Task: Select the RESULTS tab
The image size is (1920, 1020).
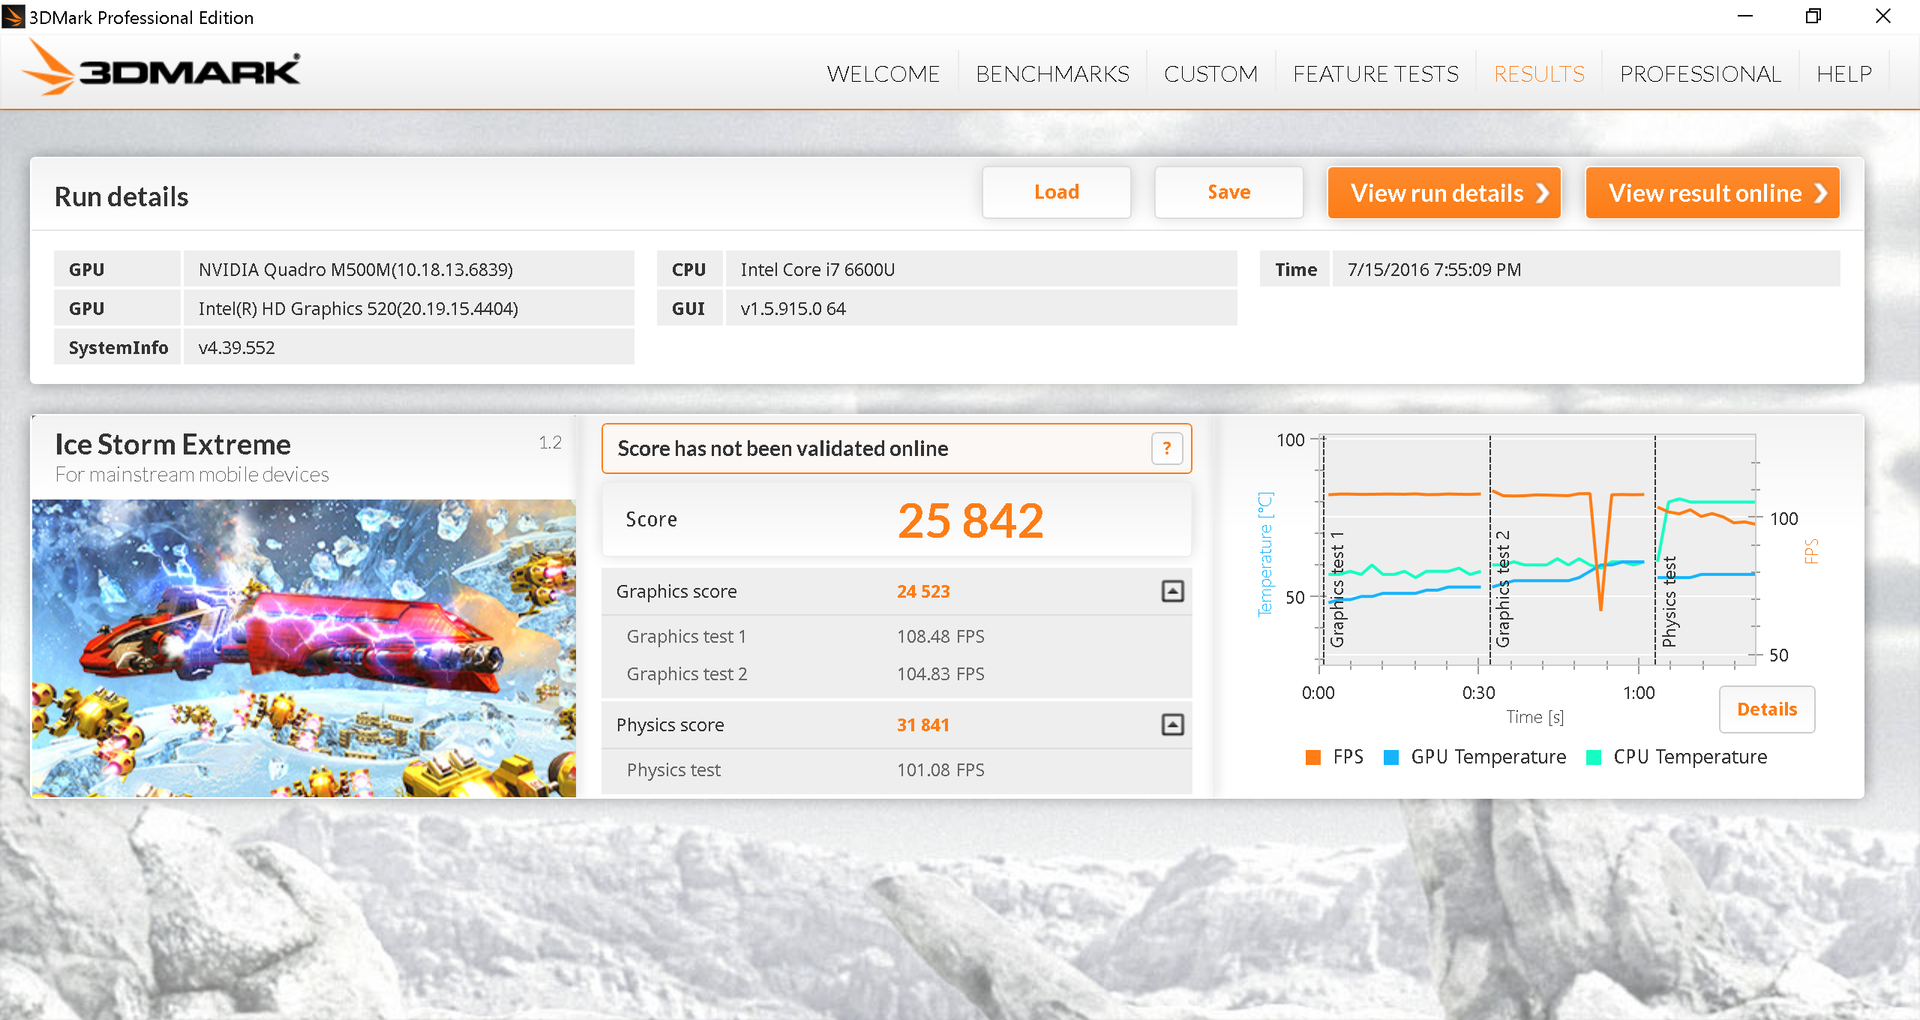Action: pyautogui.click(x=1539, y=74)
